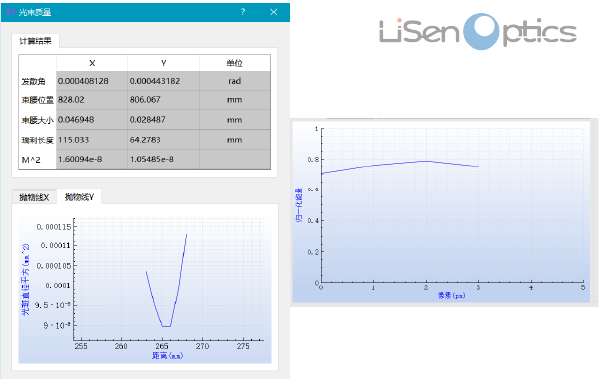Click the parabola curve minimum in plot
The height and width of the screenshot is (381, 600).
coord(166,326)
